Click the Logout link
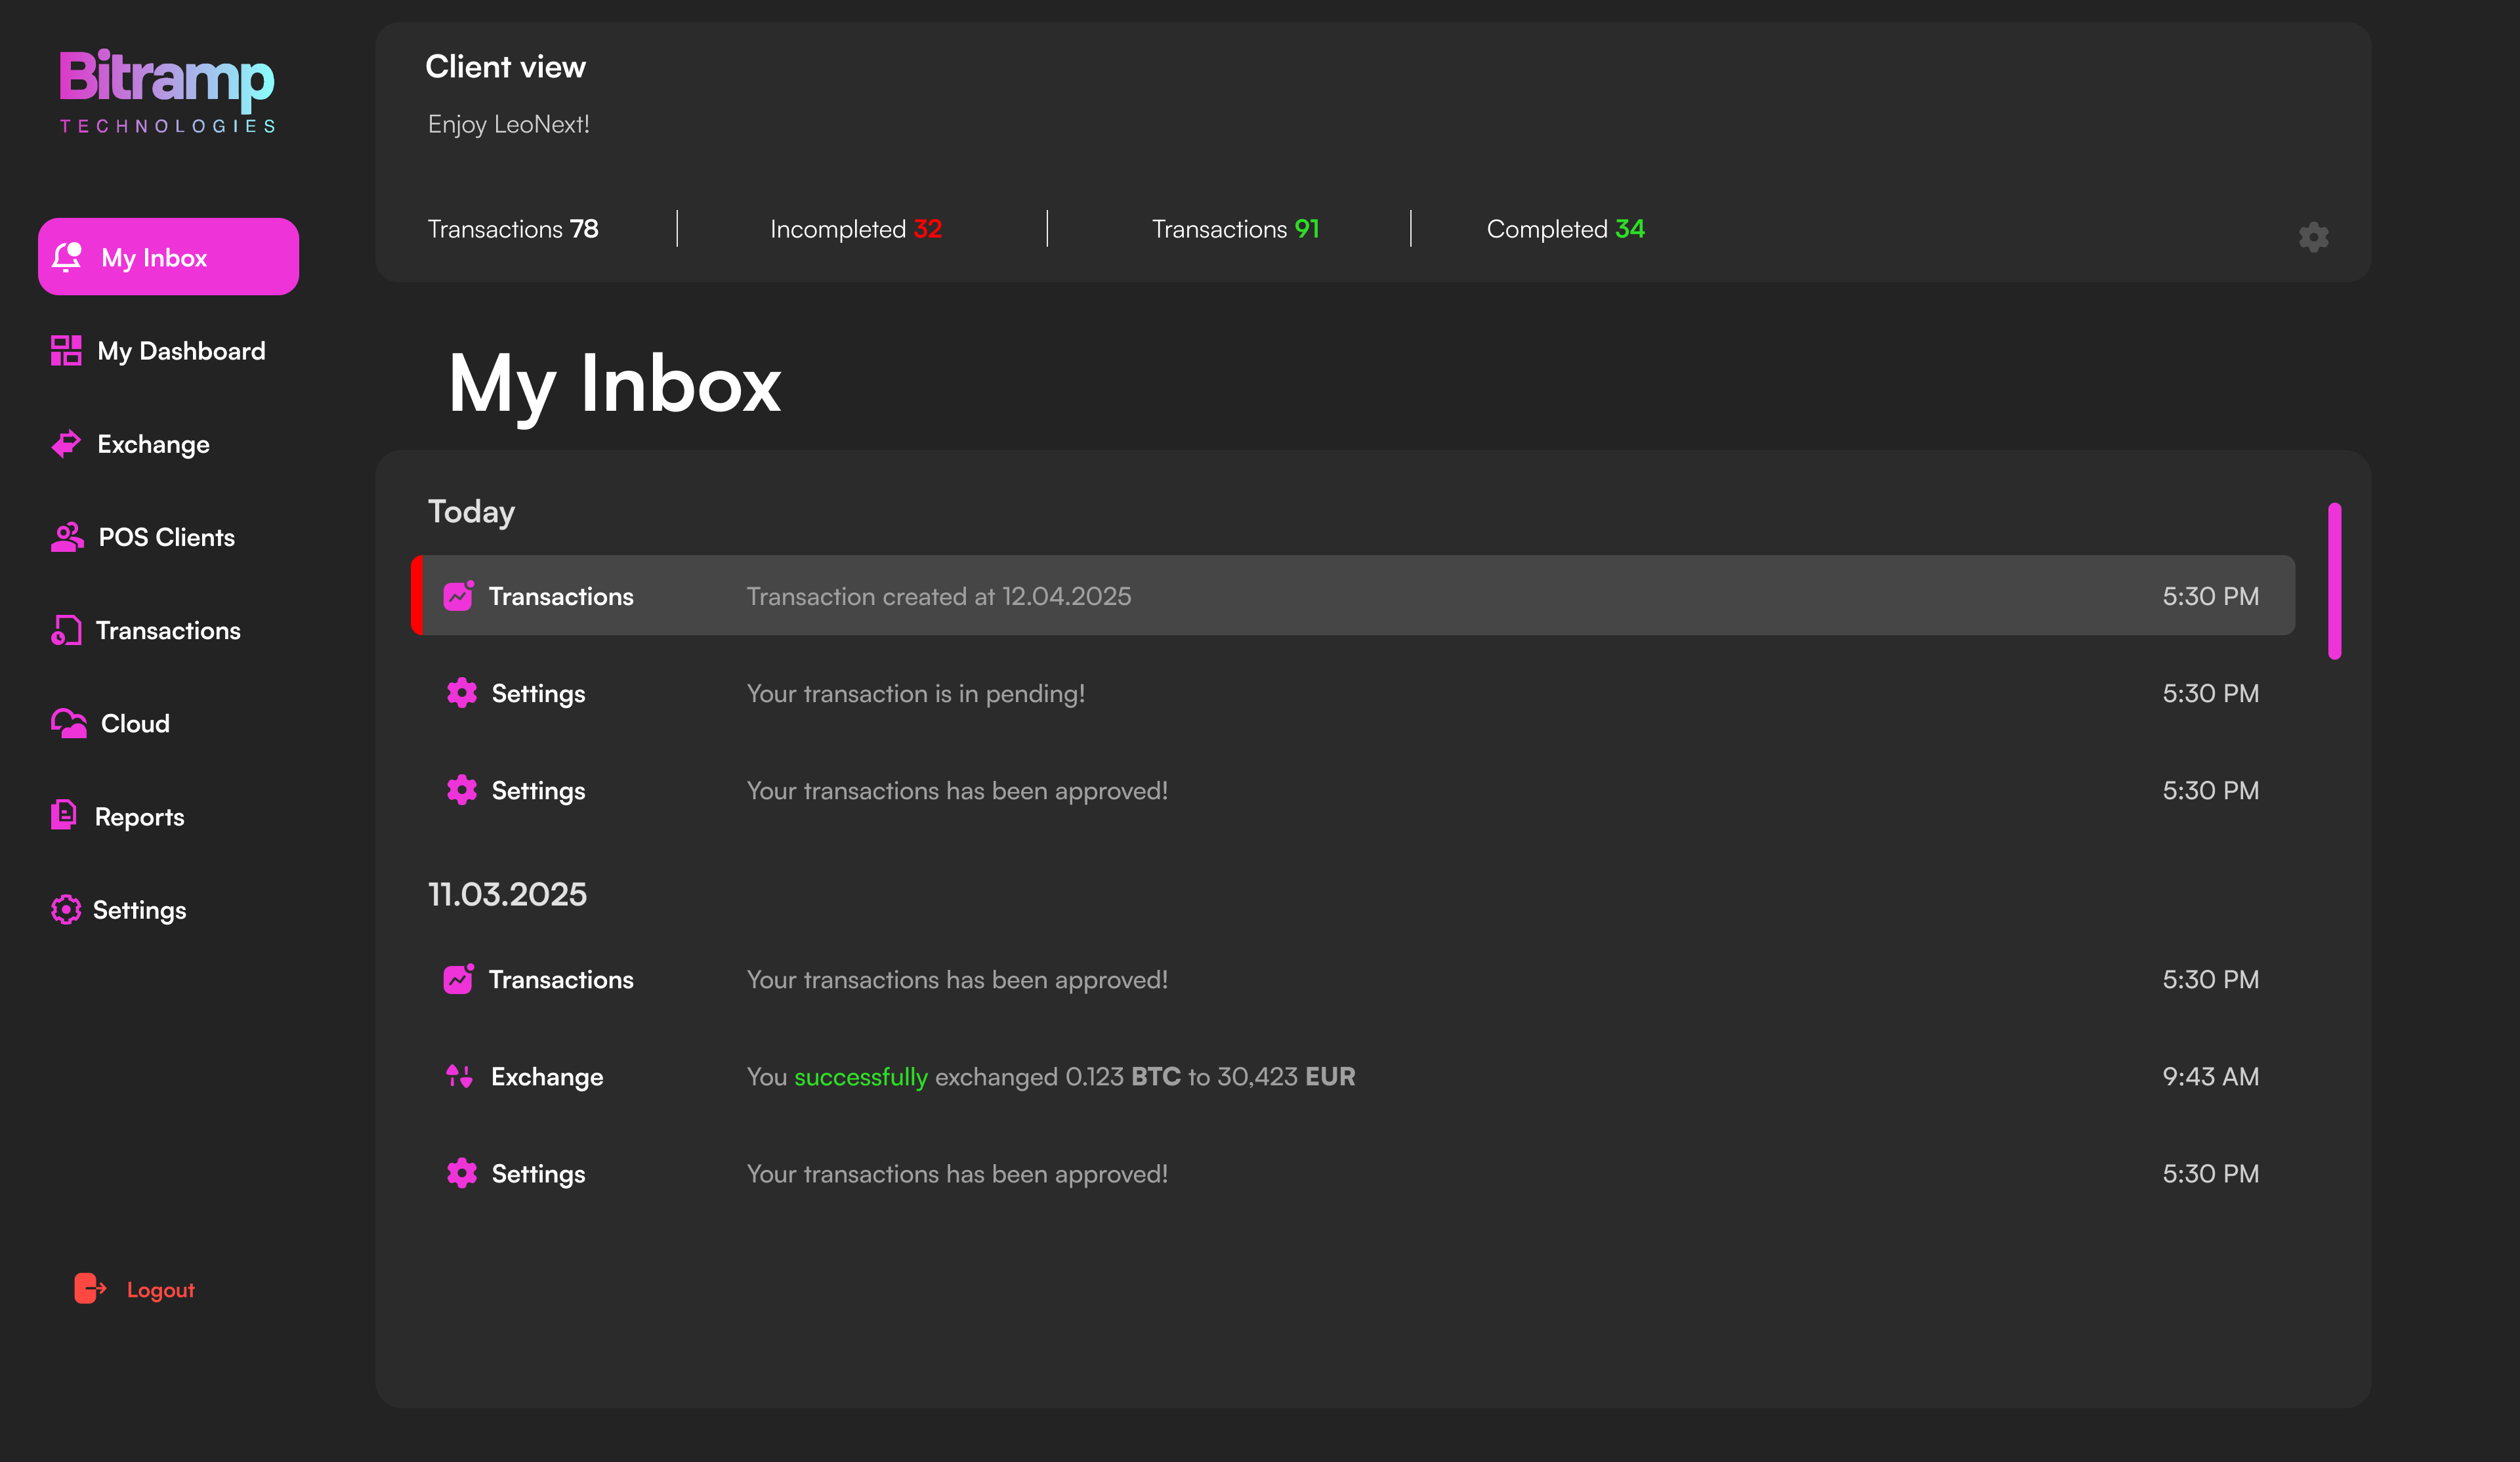The height and width of the screenshot is (1462, 2520). (x=160, y=1290)
